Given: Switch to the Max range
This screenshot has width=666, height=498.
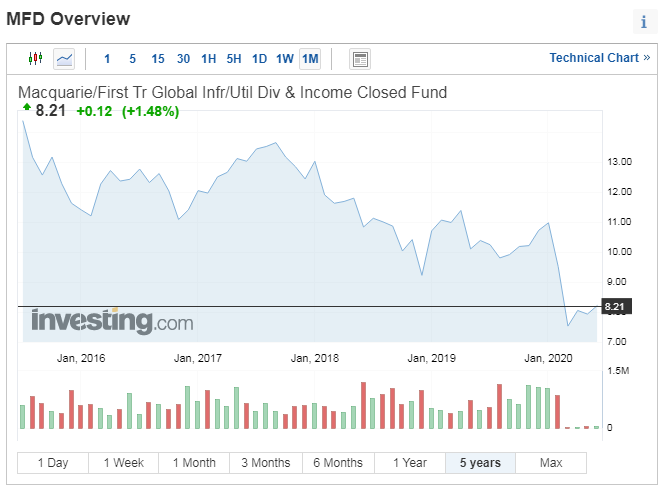Looking at the screenshot, I should tap(551, 463).
